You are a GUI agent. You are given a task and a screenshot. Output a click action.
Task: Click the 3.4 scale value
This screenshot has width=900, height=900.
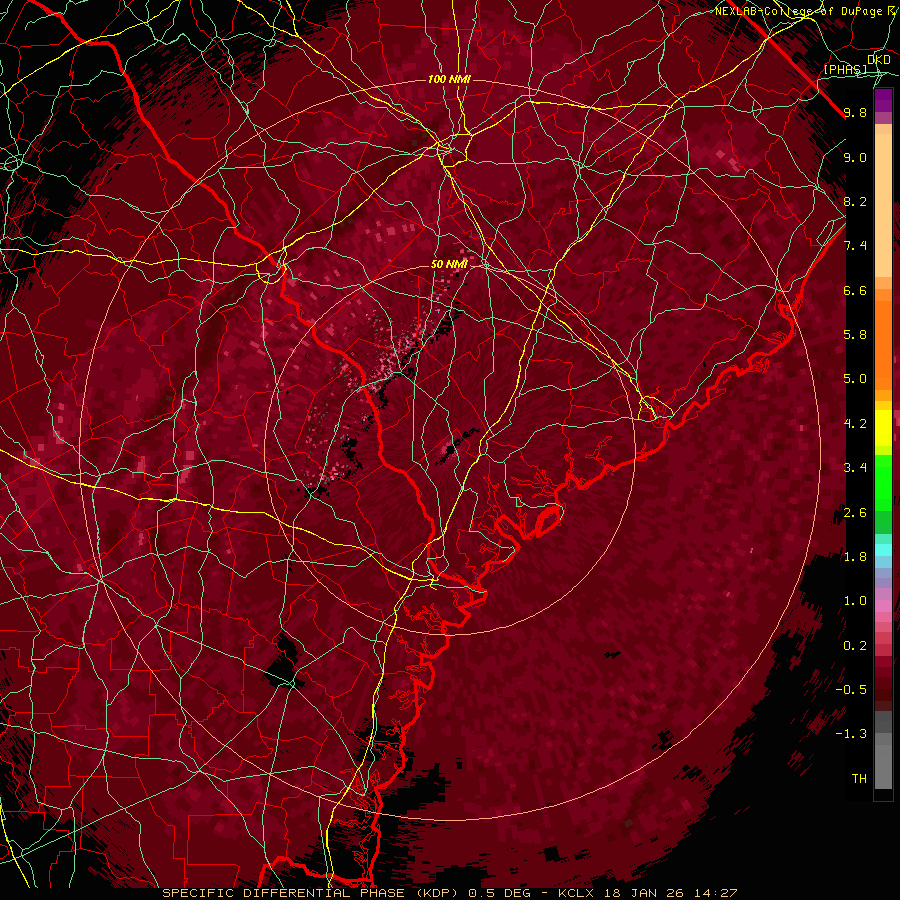[x=855, y=468]
